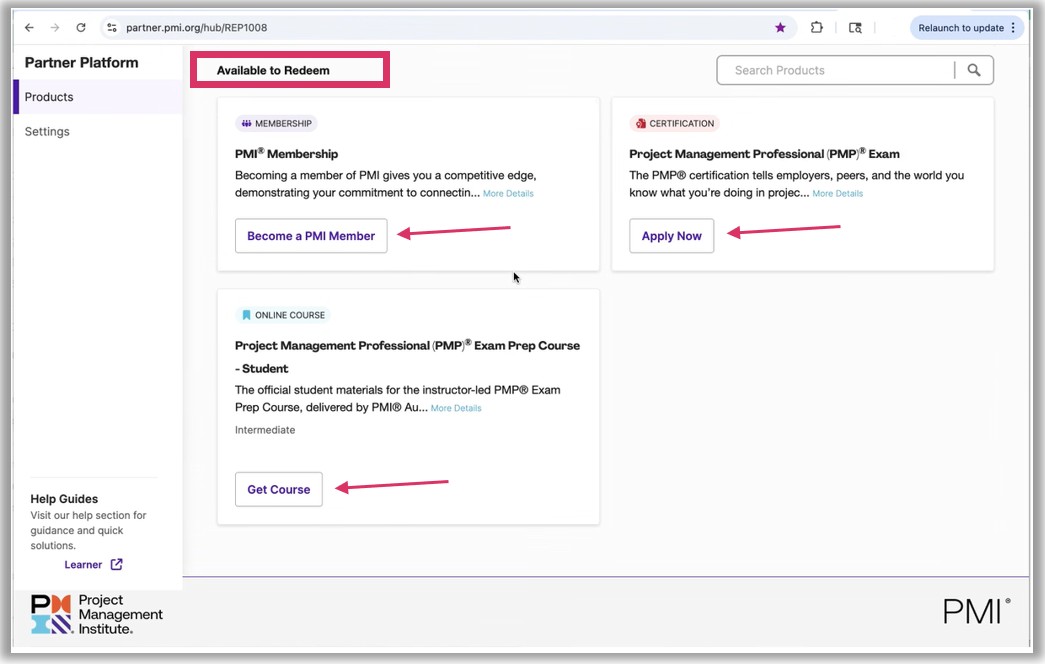Click the Help Guides heading
The image size is (1045, 664).
[64, 499]
